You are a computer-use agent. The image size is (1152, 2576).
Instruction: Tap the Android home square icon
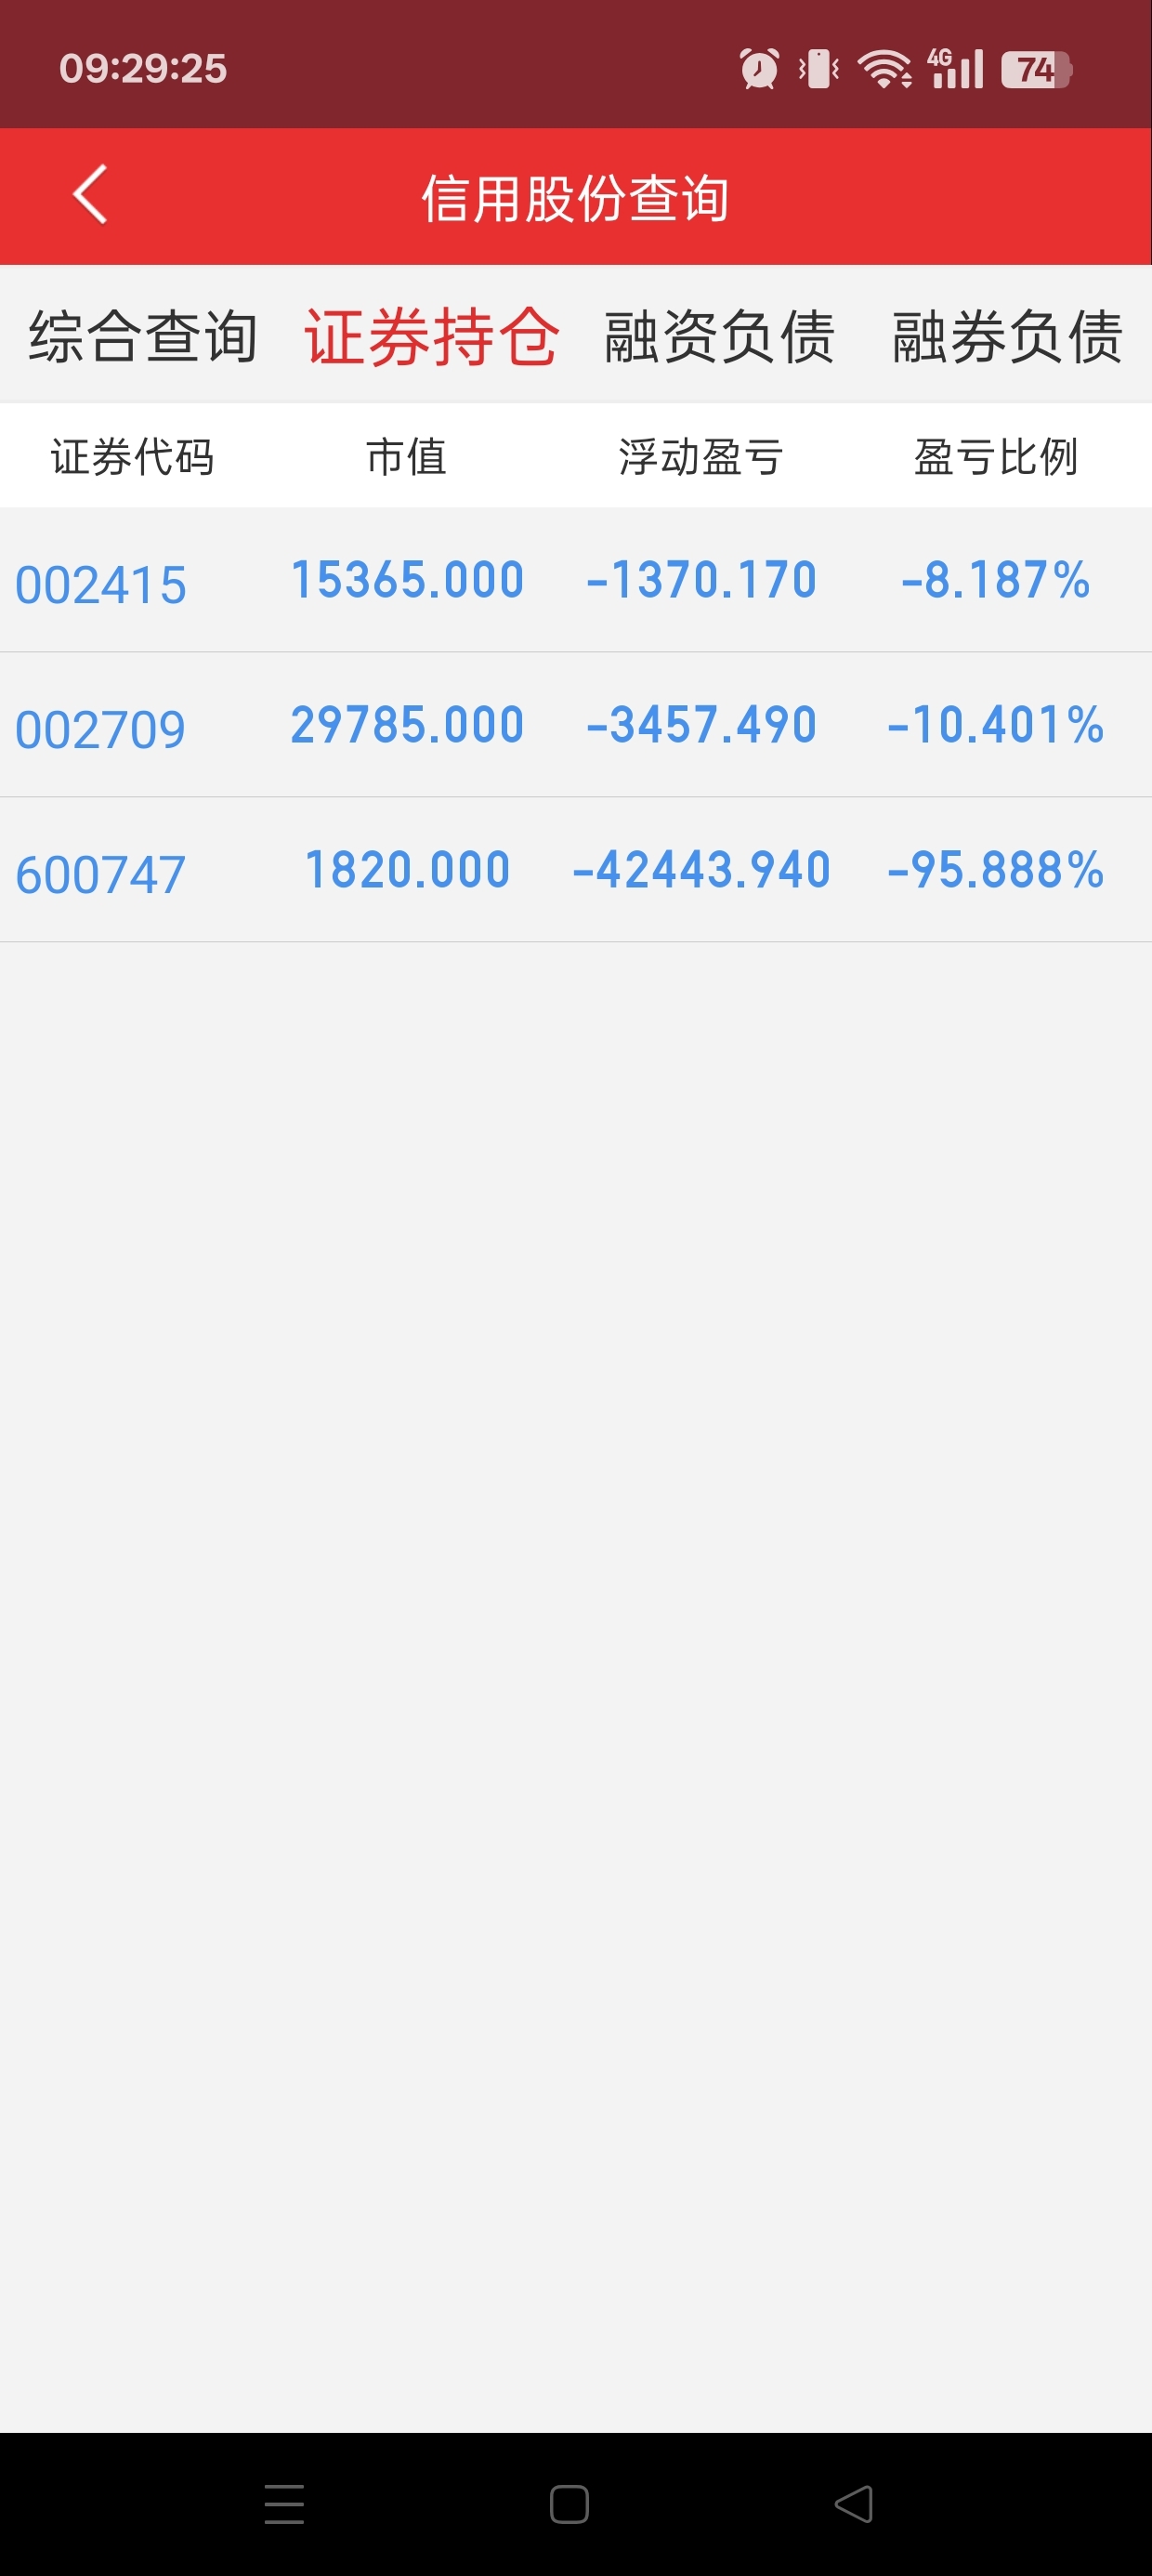[x=569, y=2504]
